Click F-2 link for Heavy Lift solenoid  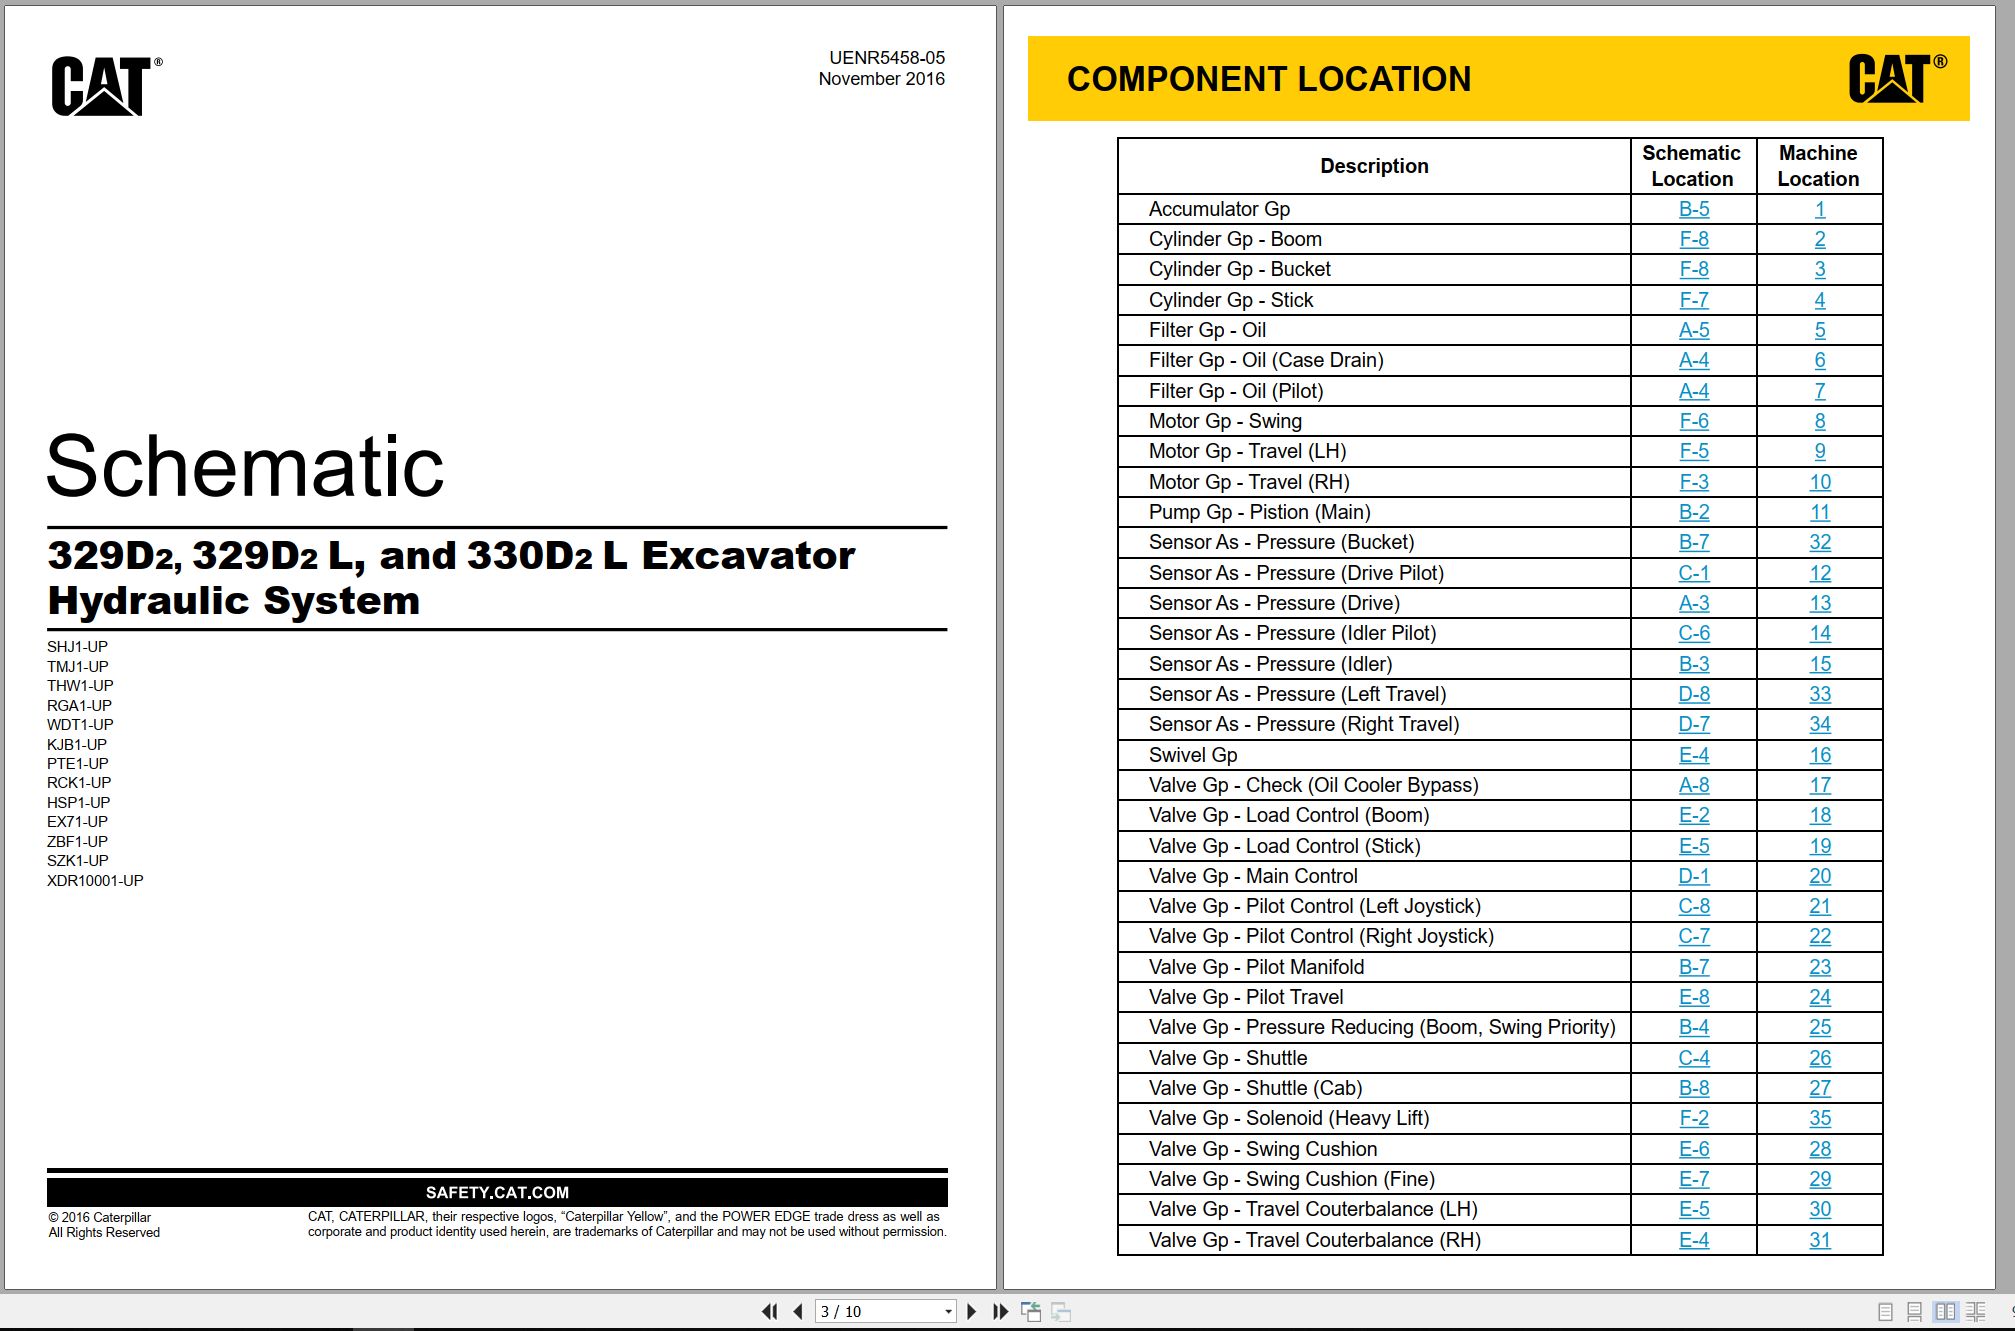coord(1694,1118)
